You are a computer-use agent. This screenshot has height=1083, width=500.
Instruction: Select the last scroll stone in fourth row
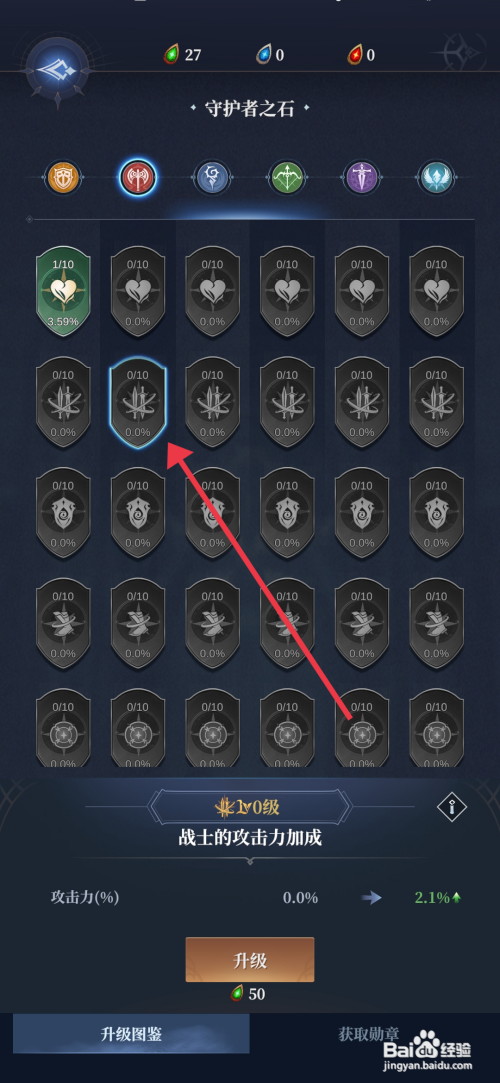tap(436, 625)
